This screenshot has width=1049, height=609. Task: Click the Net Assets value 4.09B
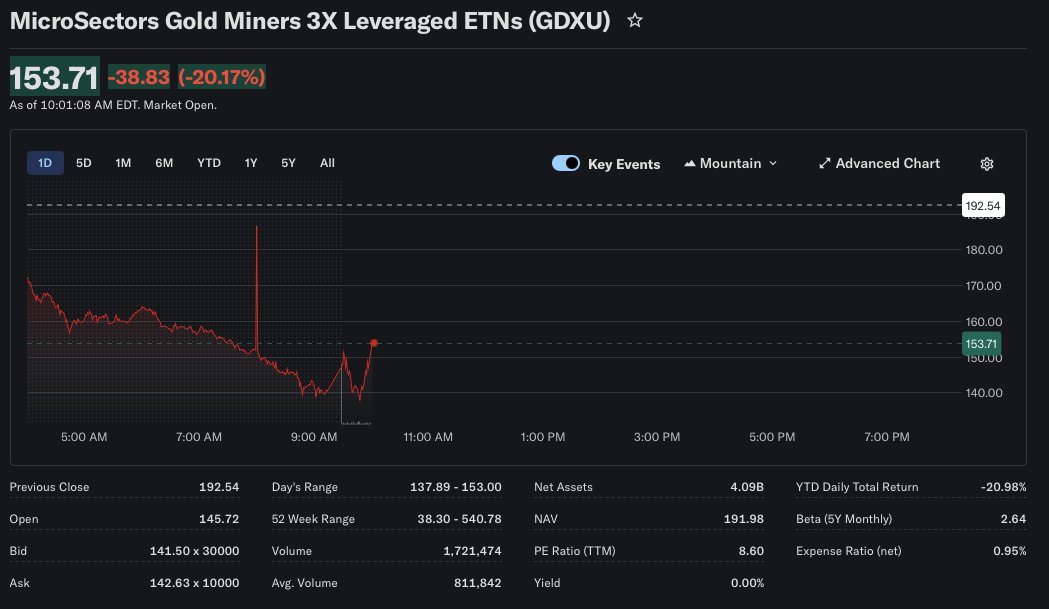pyautogui.click(x=747, y=487)
